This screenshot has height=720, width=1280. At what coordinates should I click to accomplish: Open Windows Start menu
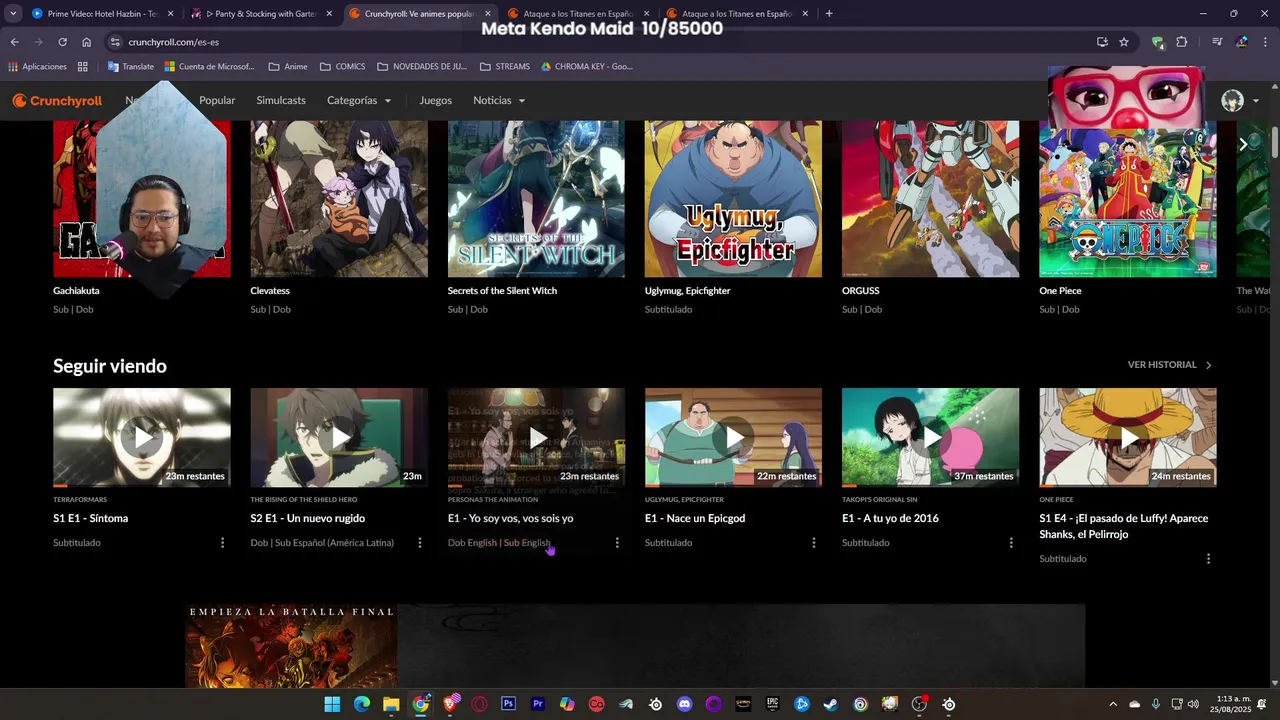pos(332,704)
